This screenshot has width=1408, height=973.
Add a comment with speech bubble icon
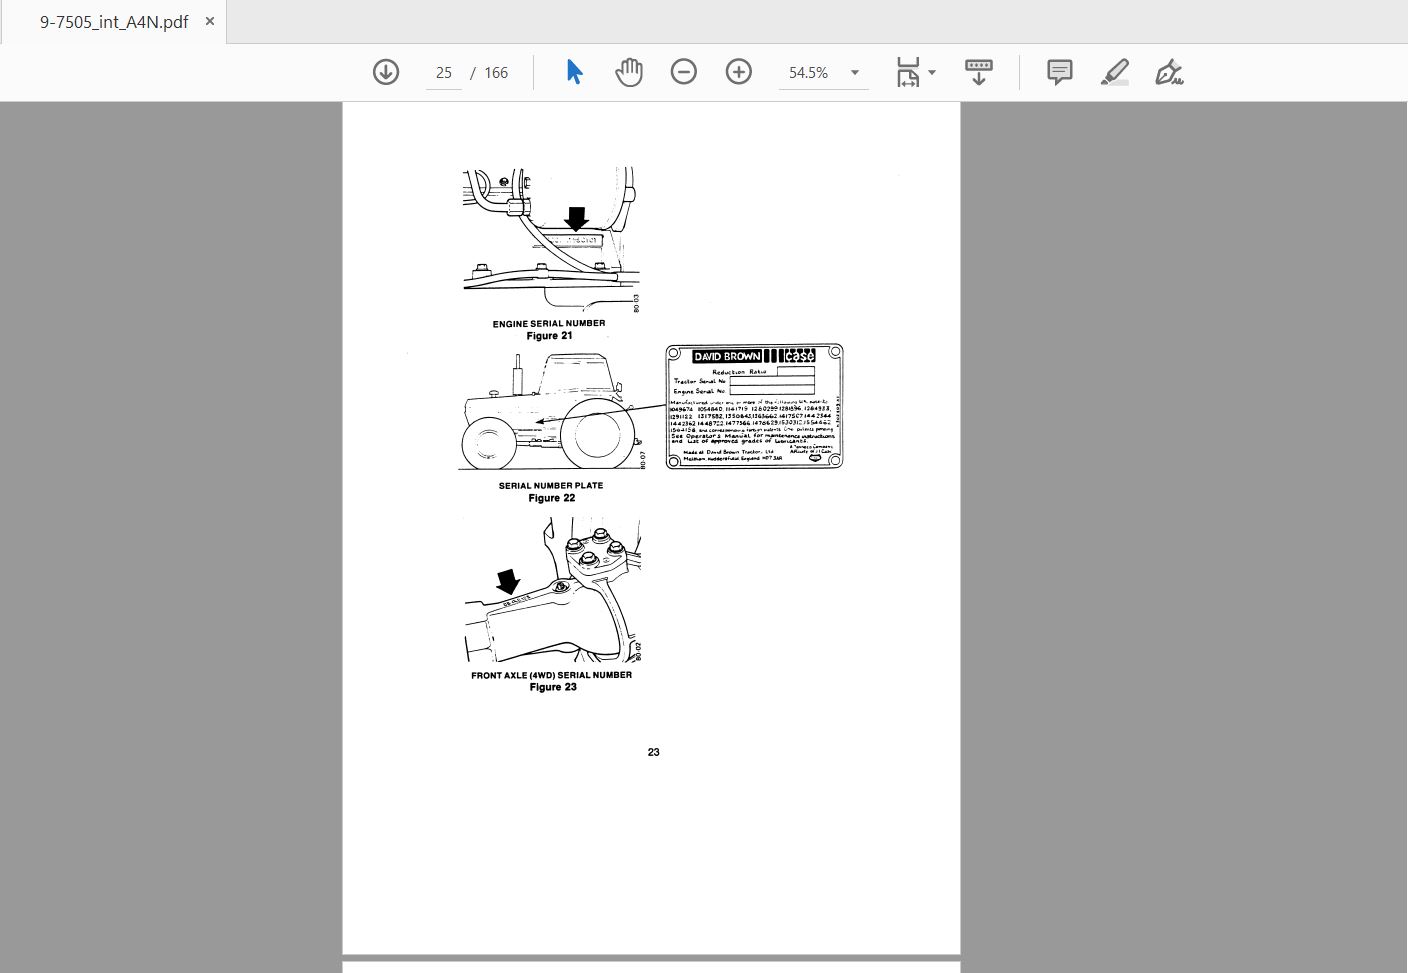coord(1060,72)
